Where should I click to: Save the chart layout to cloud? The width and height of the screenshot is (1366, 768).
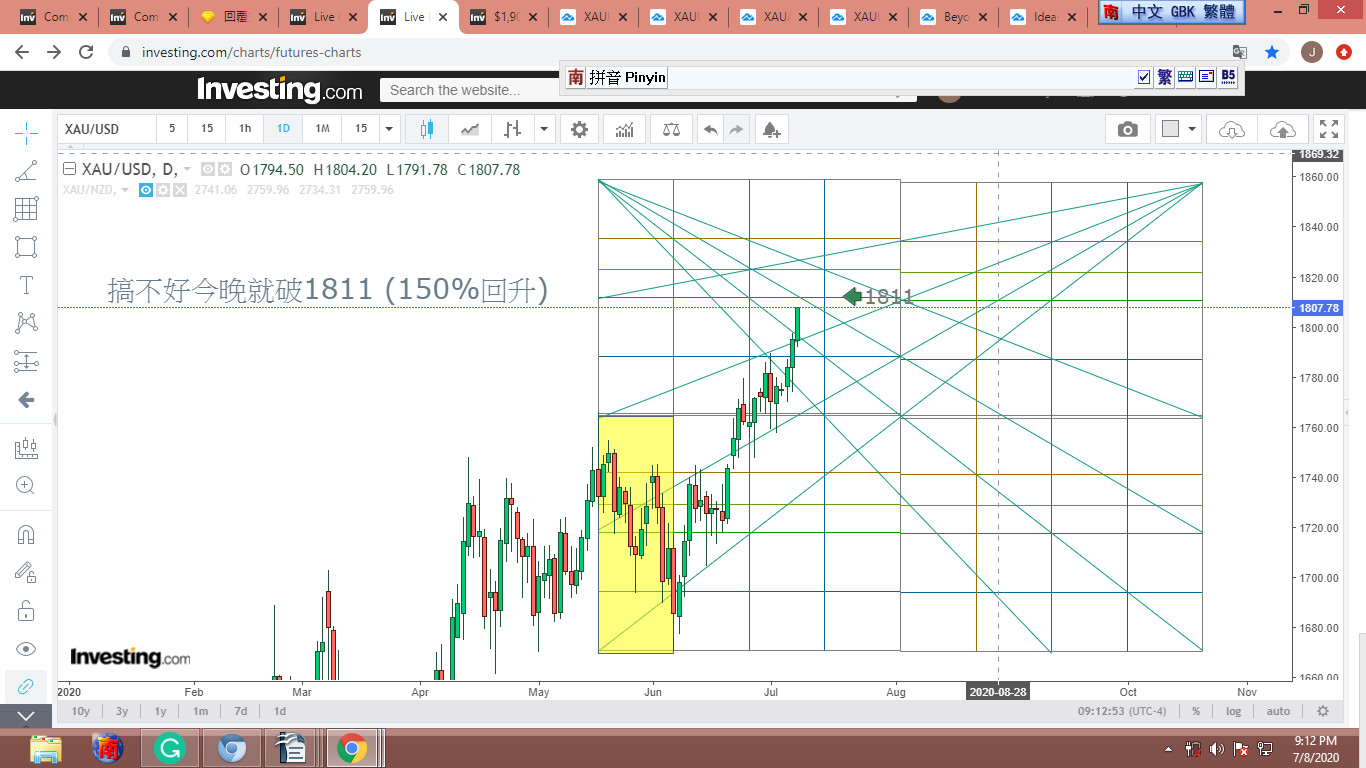1282,129
